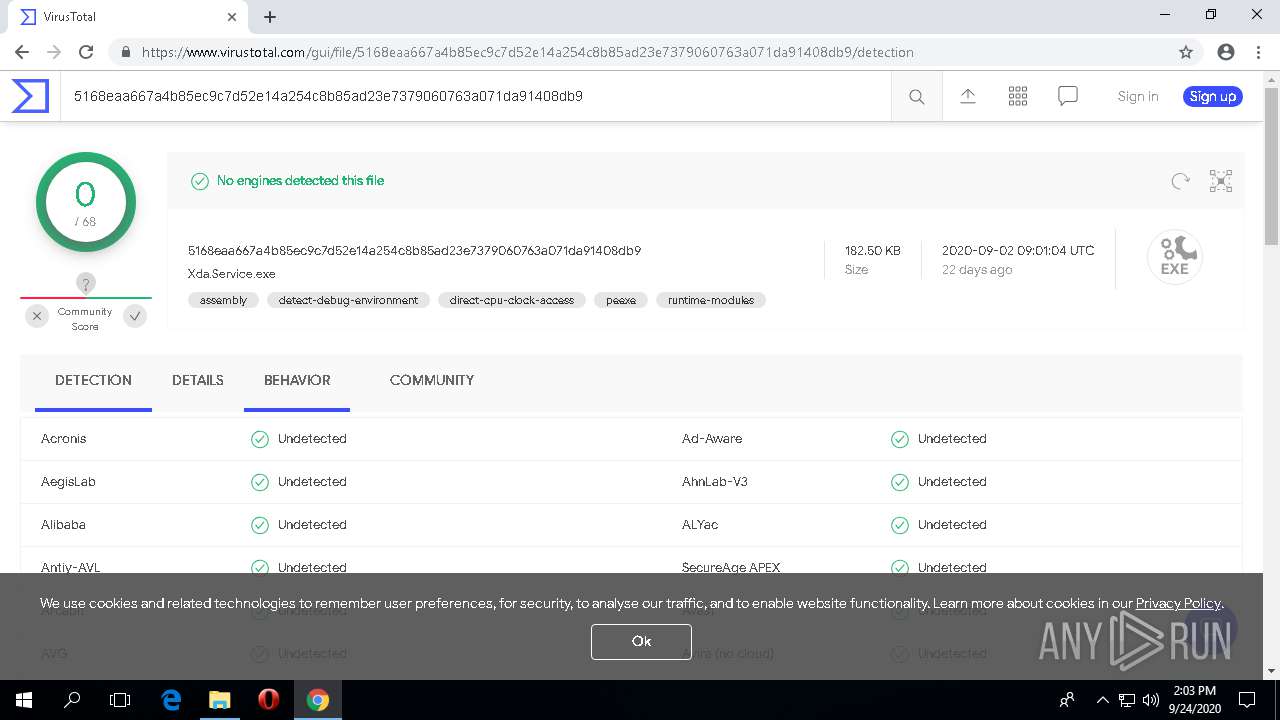The image size is (1280, 720).
Task: Click the VirusTotal logo icon
Action: pos(30,96)
